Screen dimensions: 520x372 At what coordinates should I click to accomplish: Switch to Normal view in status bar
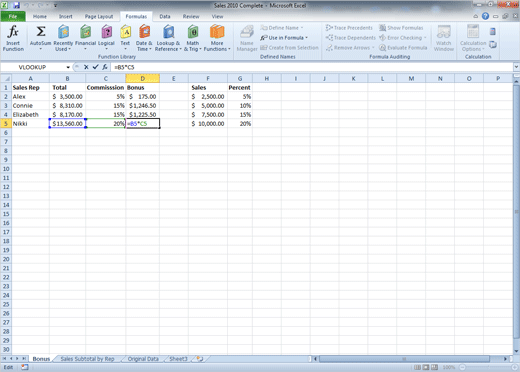[417, 367]
